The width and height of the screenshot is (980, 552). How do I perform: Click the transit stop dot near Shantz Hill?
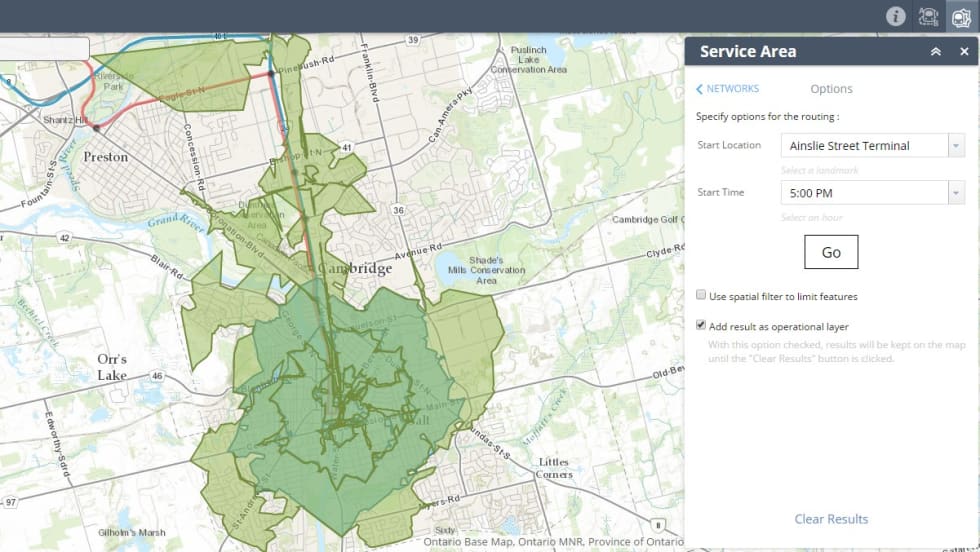tap(96, 128)
